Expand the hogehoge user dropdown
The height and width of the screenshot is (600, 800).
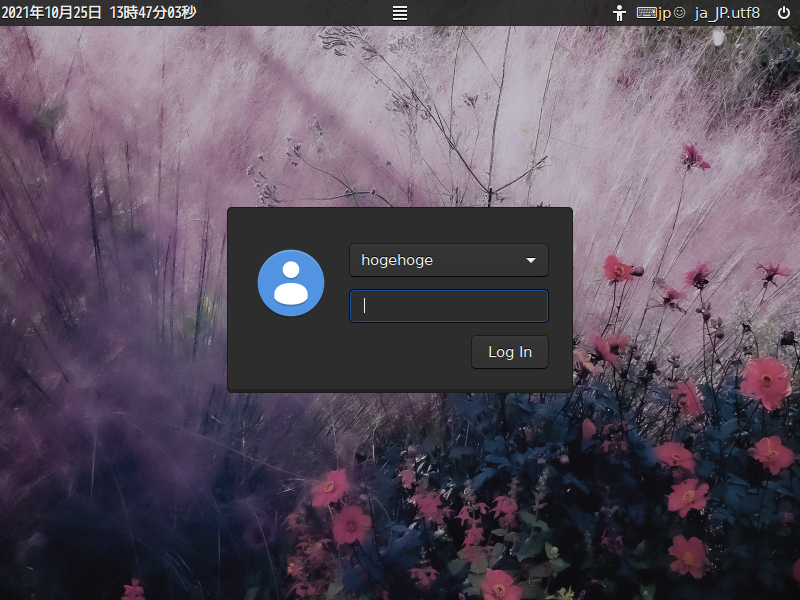coord(448,260)
